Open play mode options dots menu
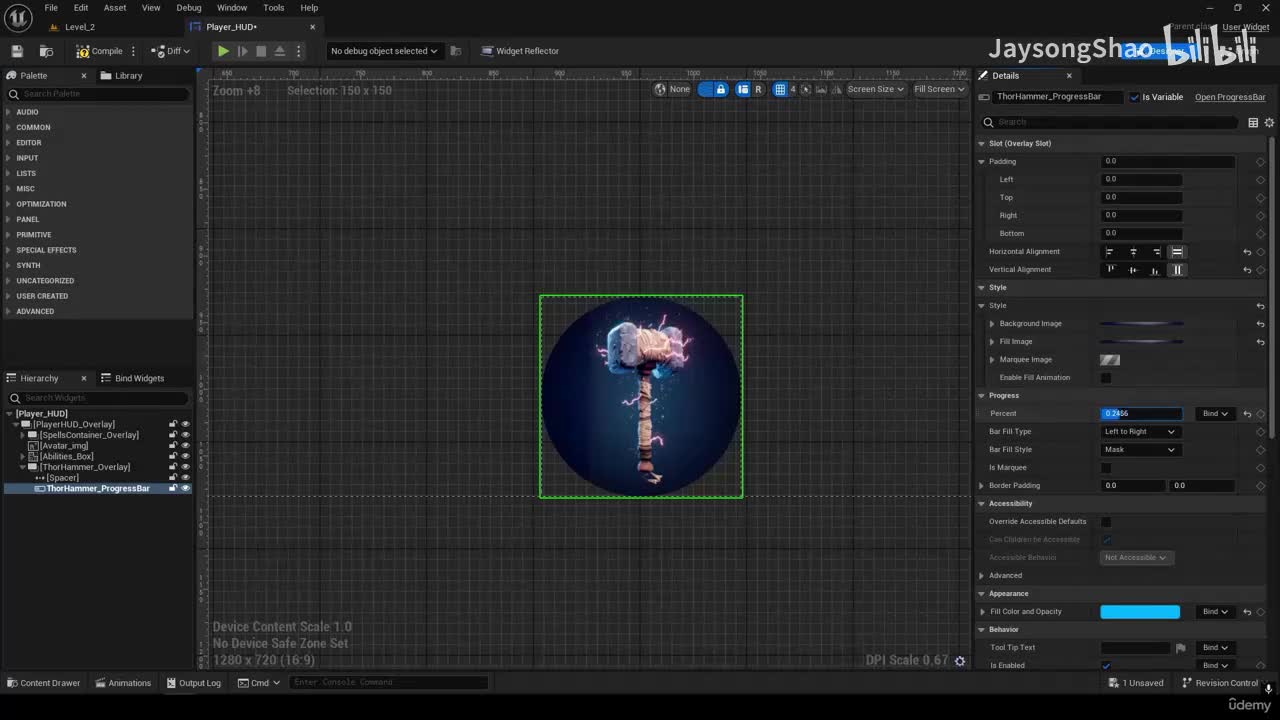The width and height of the screenshot is (1280, 720). (x=299, y=51)
